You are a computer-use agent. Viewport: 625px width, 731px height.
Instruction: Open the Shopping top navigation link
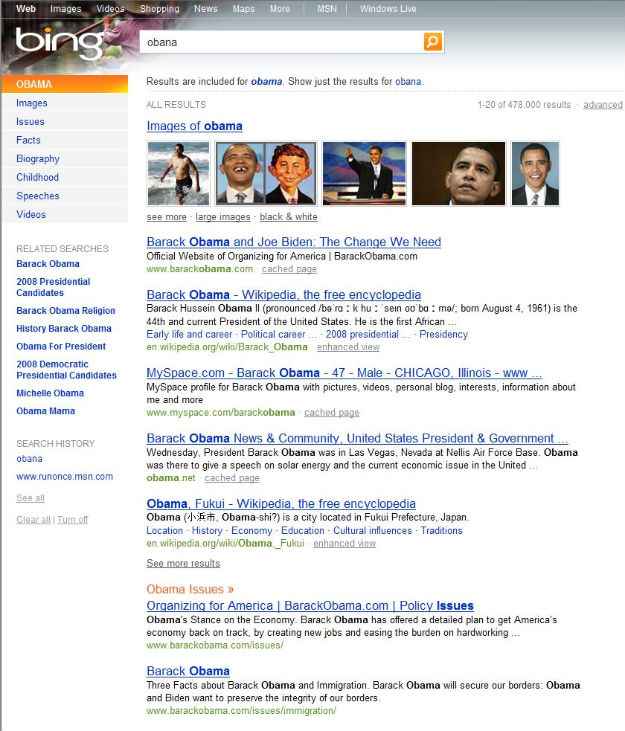159,8
